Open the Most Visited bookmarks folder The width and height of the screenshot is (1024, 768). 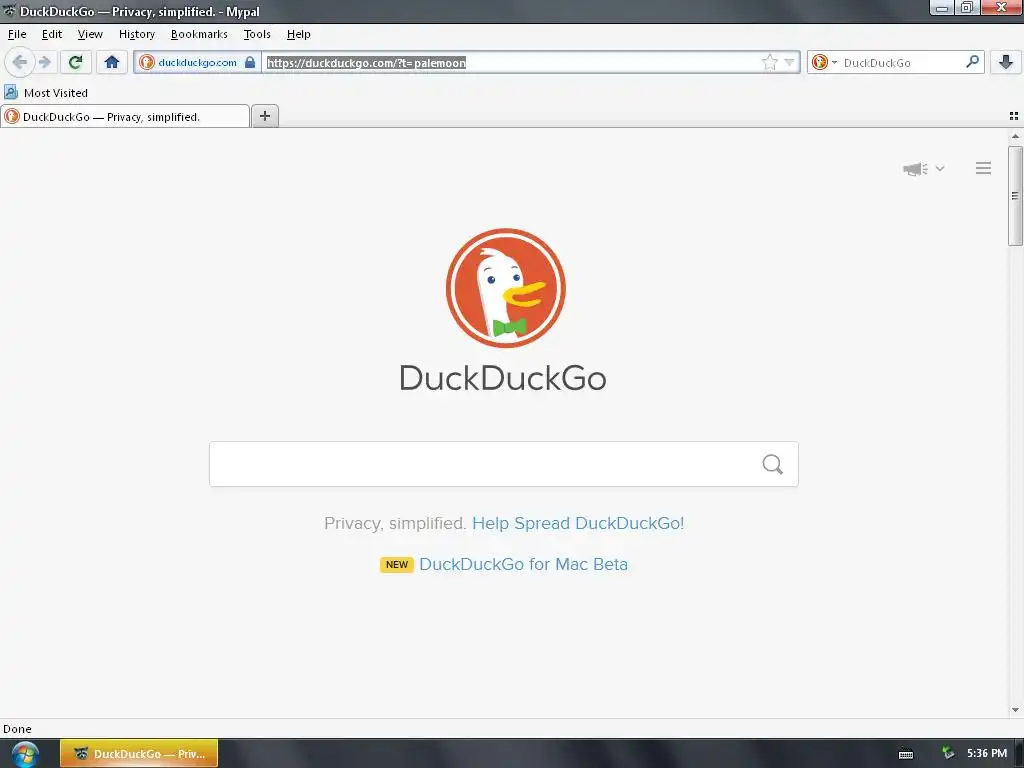tap(46, 93)
